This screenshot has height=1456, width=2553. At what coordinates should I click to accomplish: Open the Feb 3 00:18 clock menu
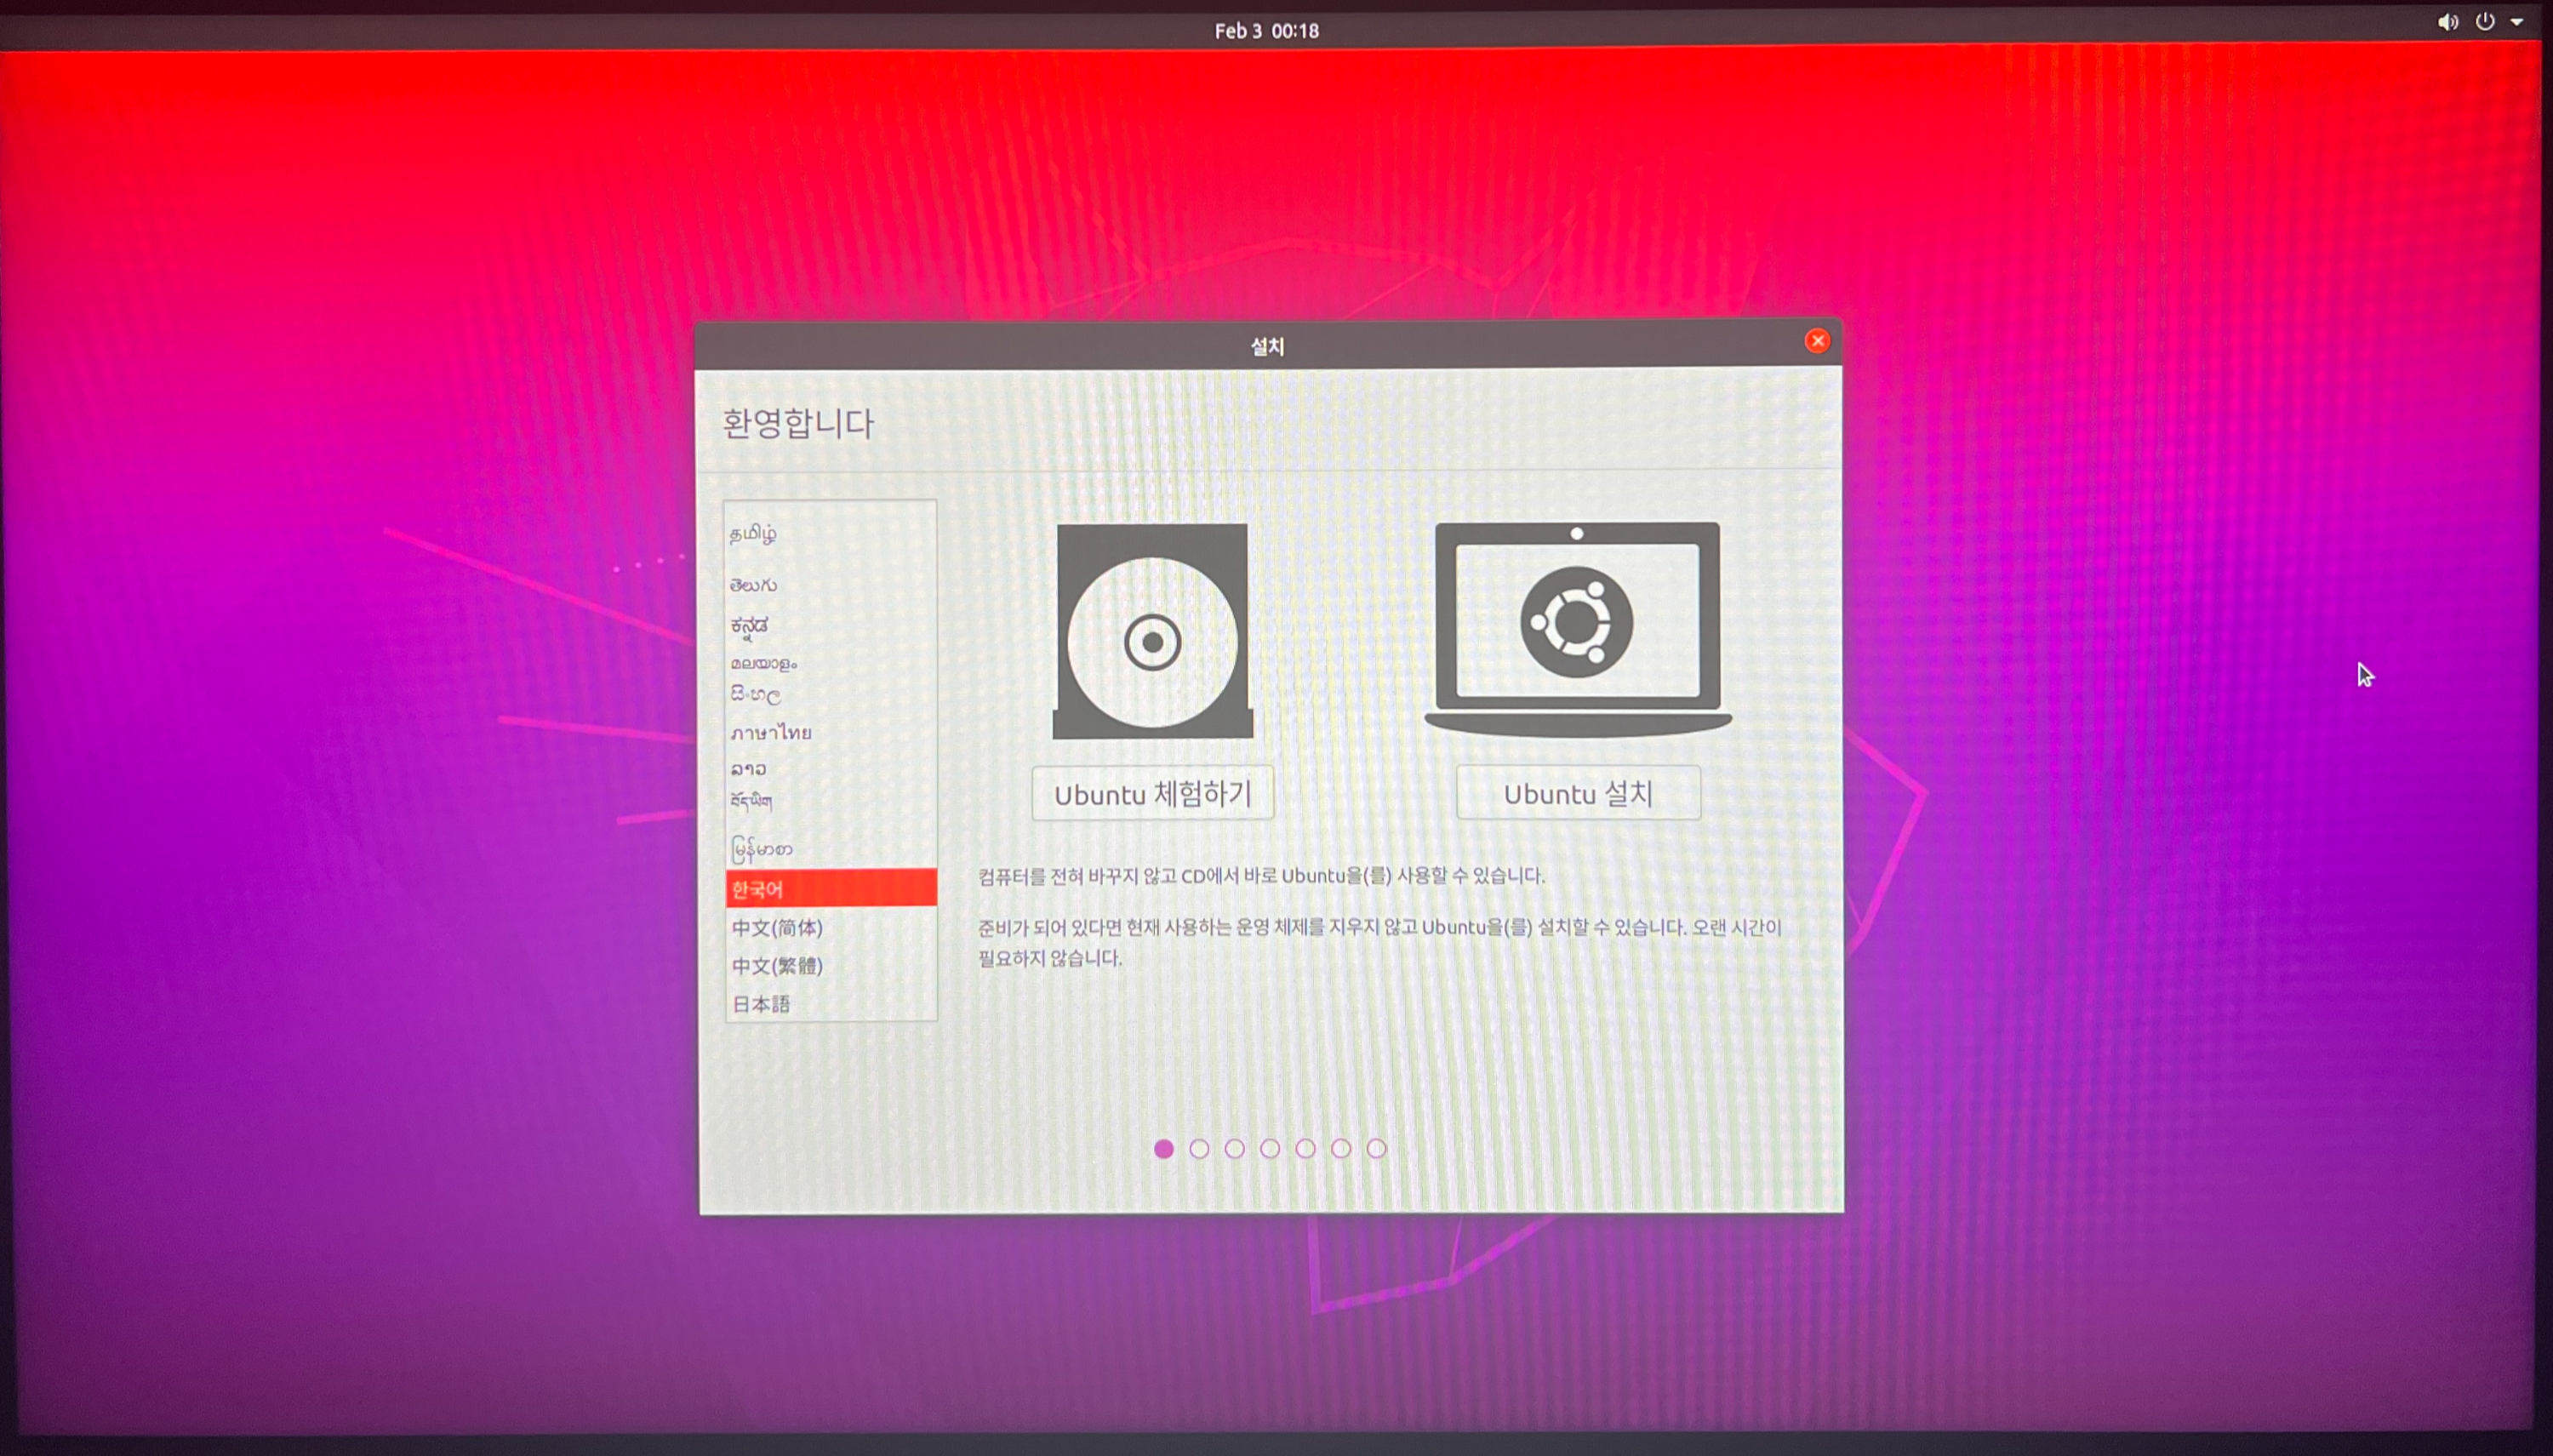1266,31
